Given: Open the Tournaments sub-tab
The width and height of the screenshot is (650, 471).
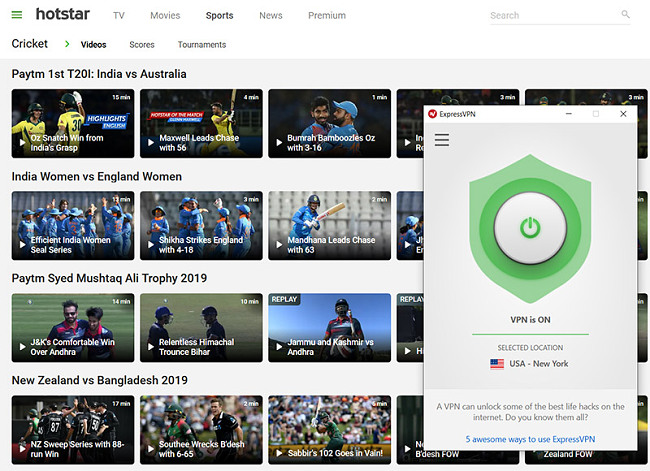Looking at the screenshot, I should tap(202, 44).
